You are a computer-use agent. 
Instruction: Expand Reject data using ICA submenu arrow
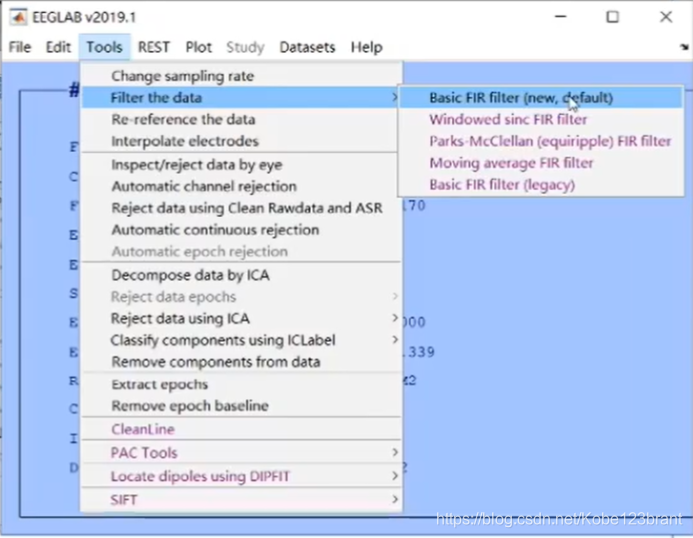[x=394, y=318]
